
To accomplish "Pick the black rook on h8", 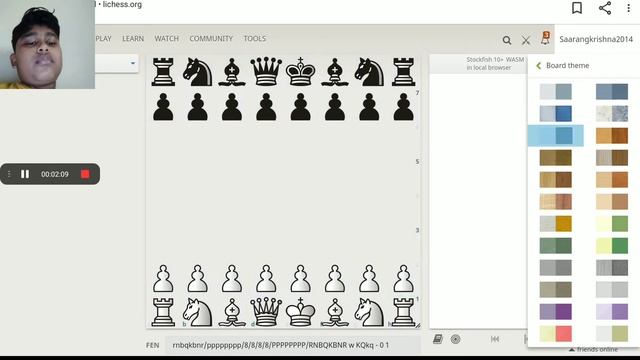I will point(403,71).
